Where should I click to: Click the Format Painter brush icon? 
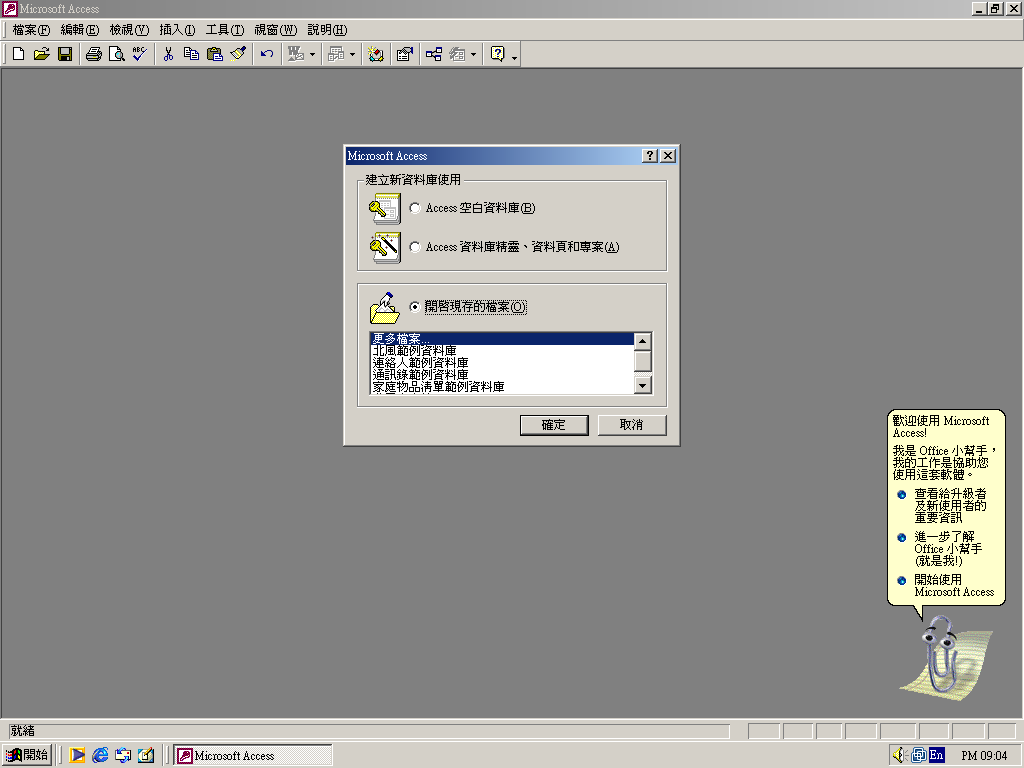point(238,54)
